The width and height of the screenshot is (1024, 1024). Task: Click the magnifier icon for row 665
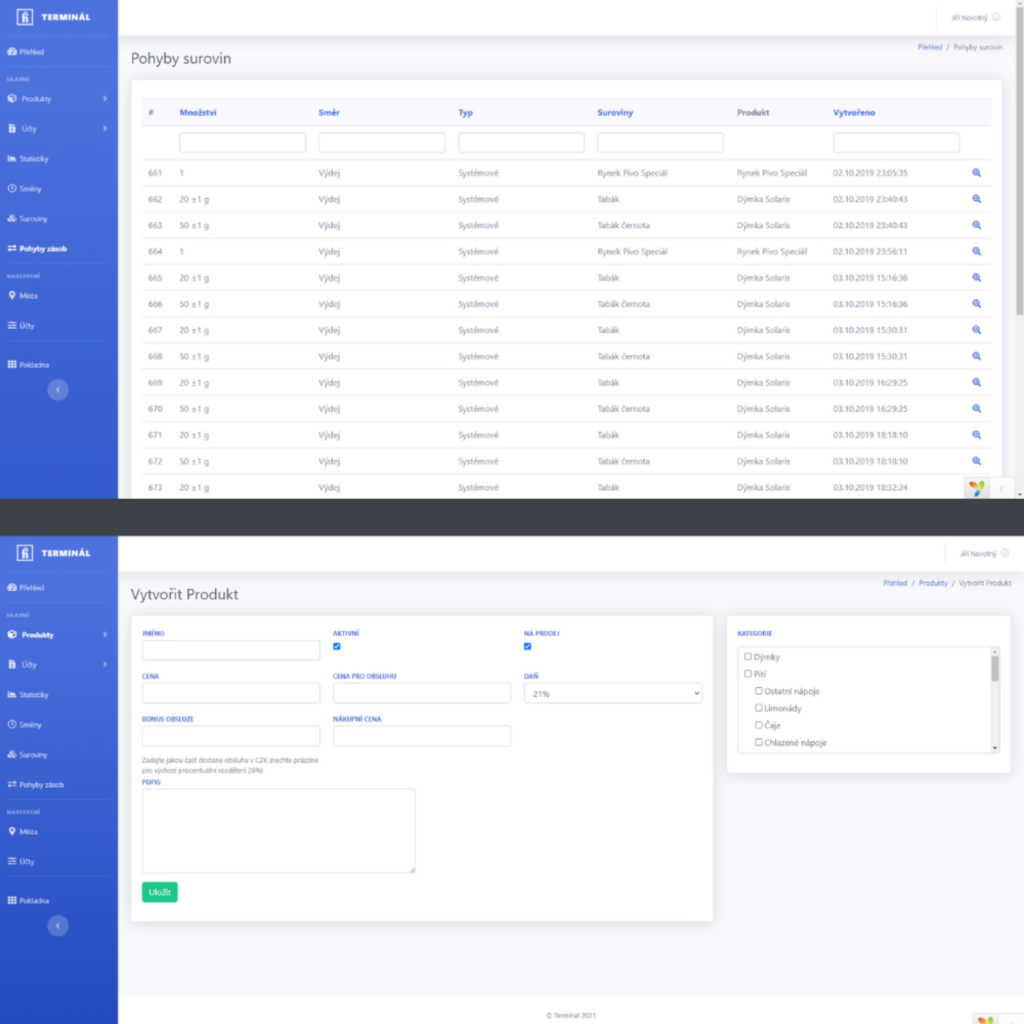[x=976, y=278]
